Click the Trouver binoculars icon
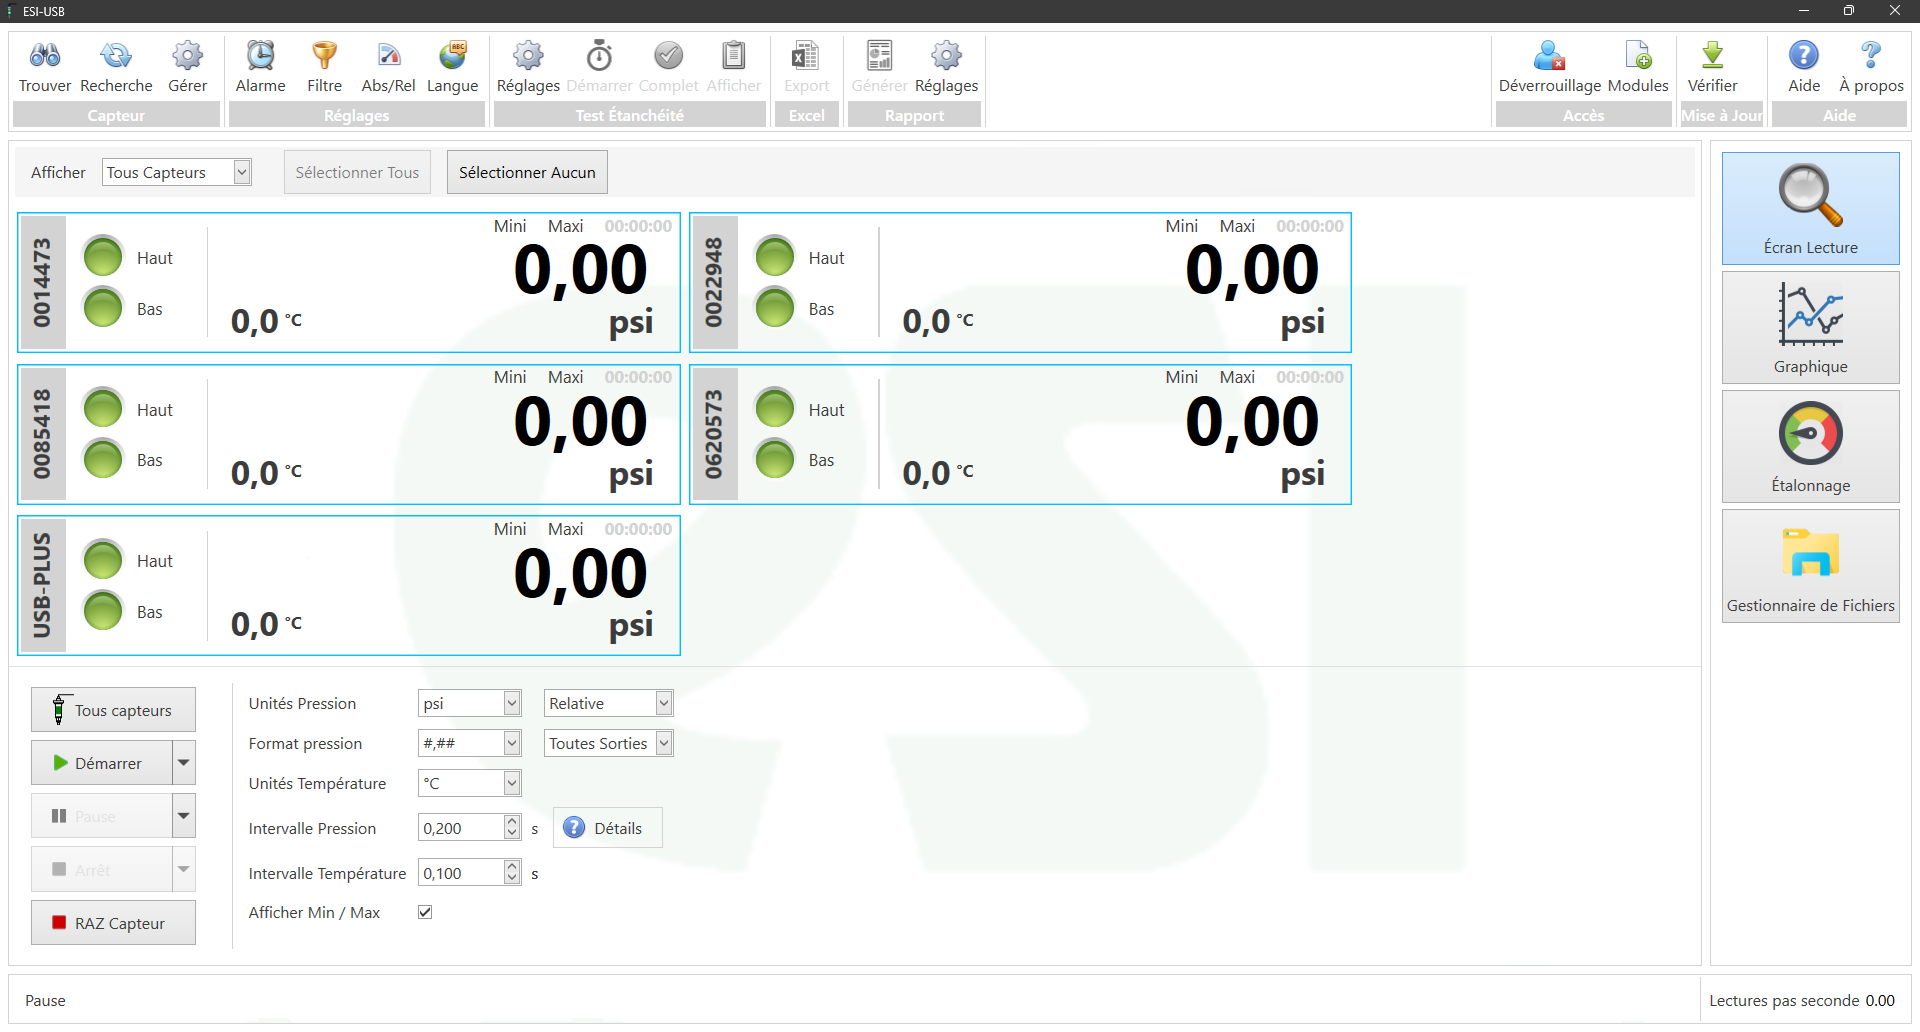 coord(45,56)
